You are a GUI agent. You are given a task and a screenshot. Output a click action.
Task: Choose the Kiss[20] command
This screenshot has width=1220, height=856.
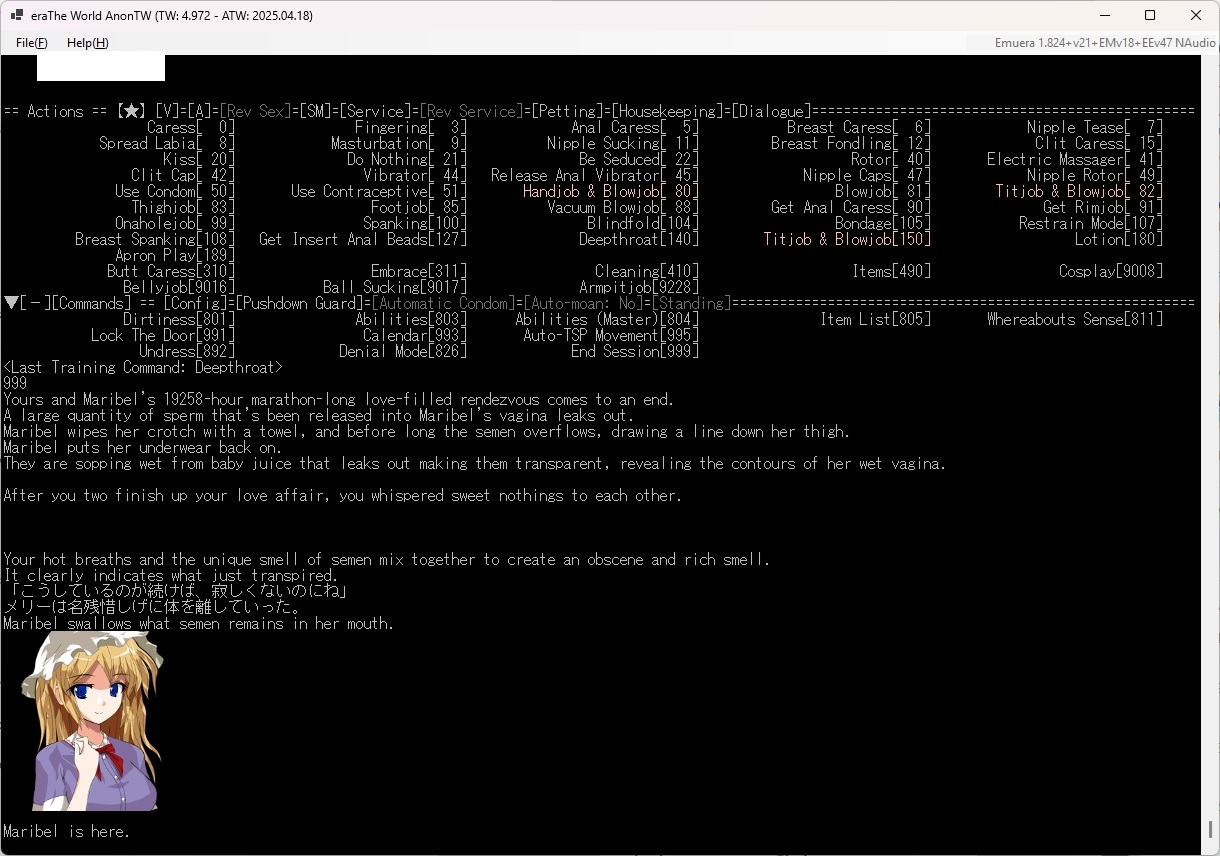coord(199,159)
